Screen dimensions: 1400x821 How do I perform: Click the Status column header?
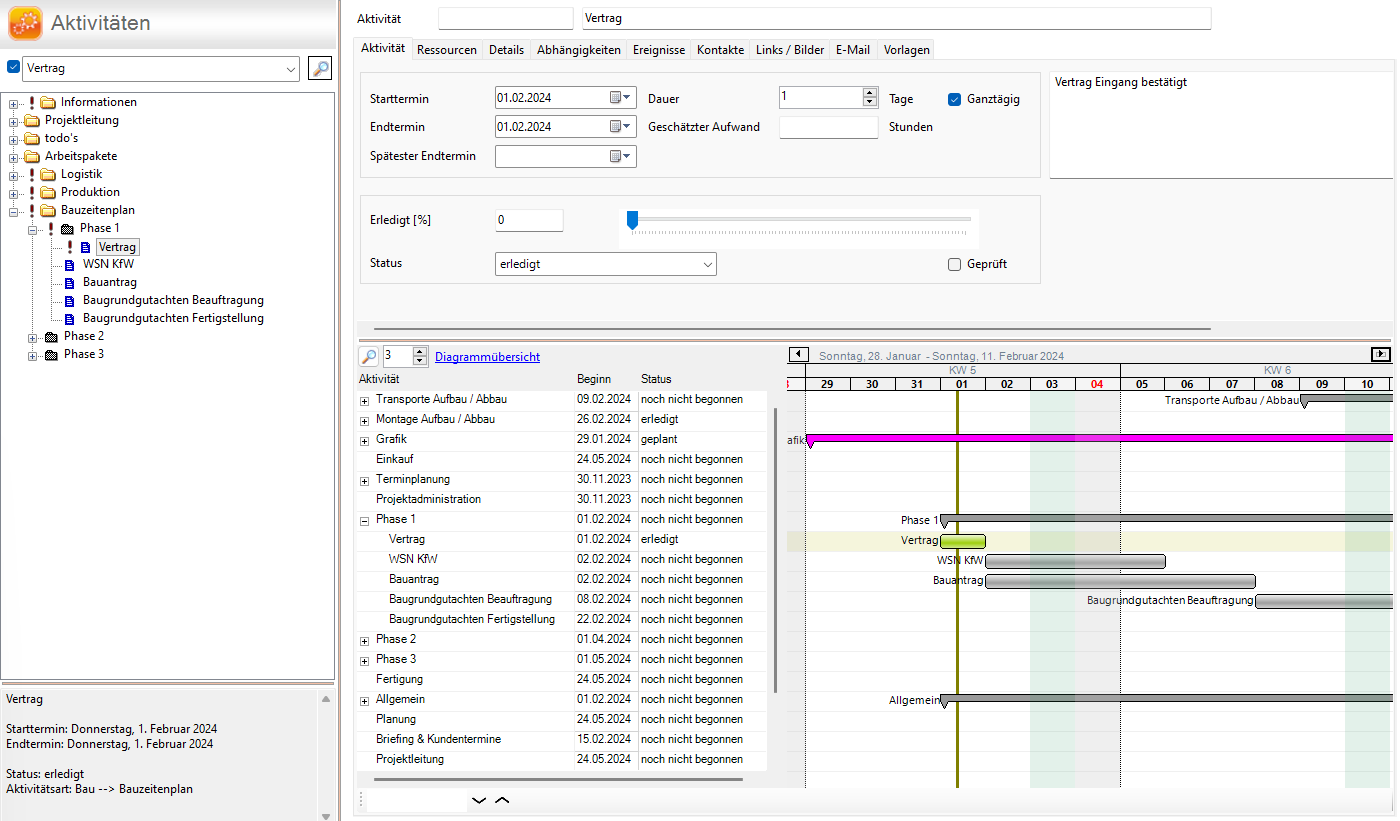click(656, 379)
